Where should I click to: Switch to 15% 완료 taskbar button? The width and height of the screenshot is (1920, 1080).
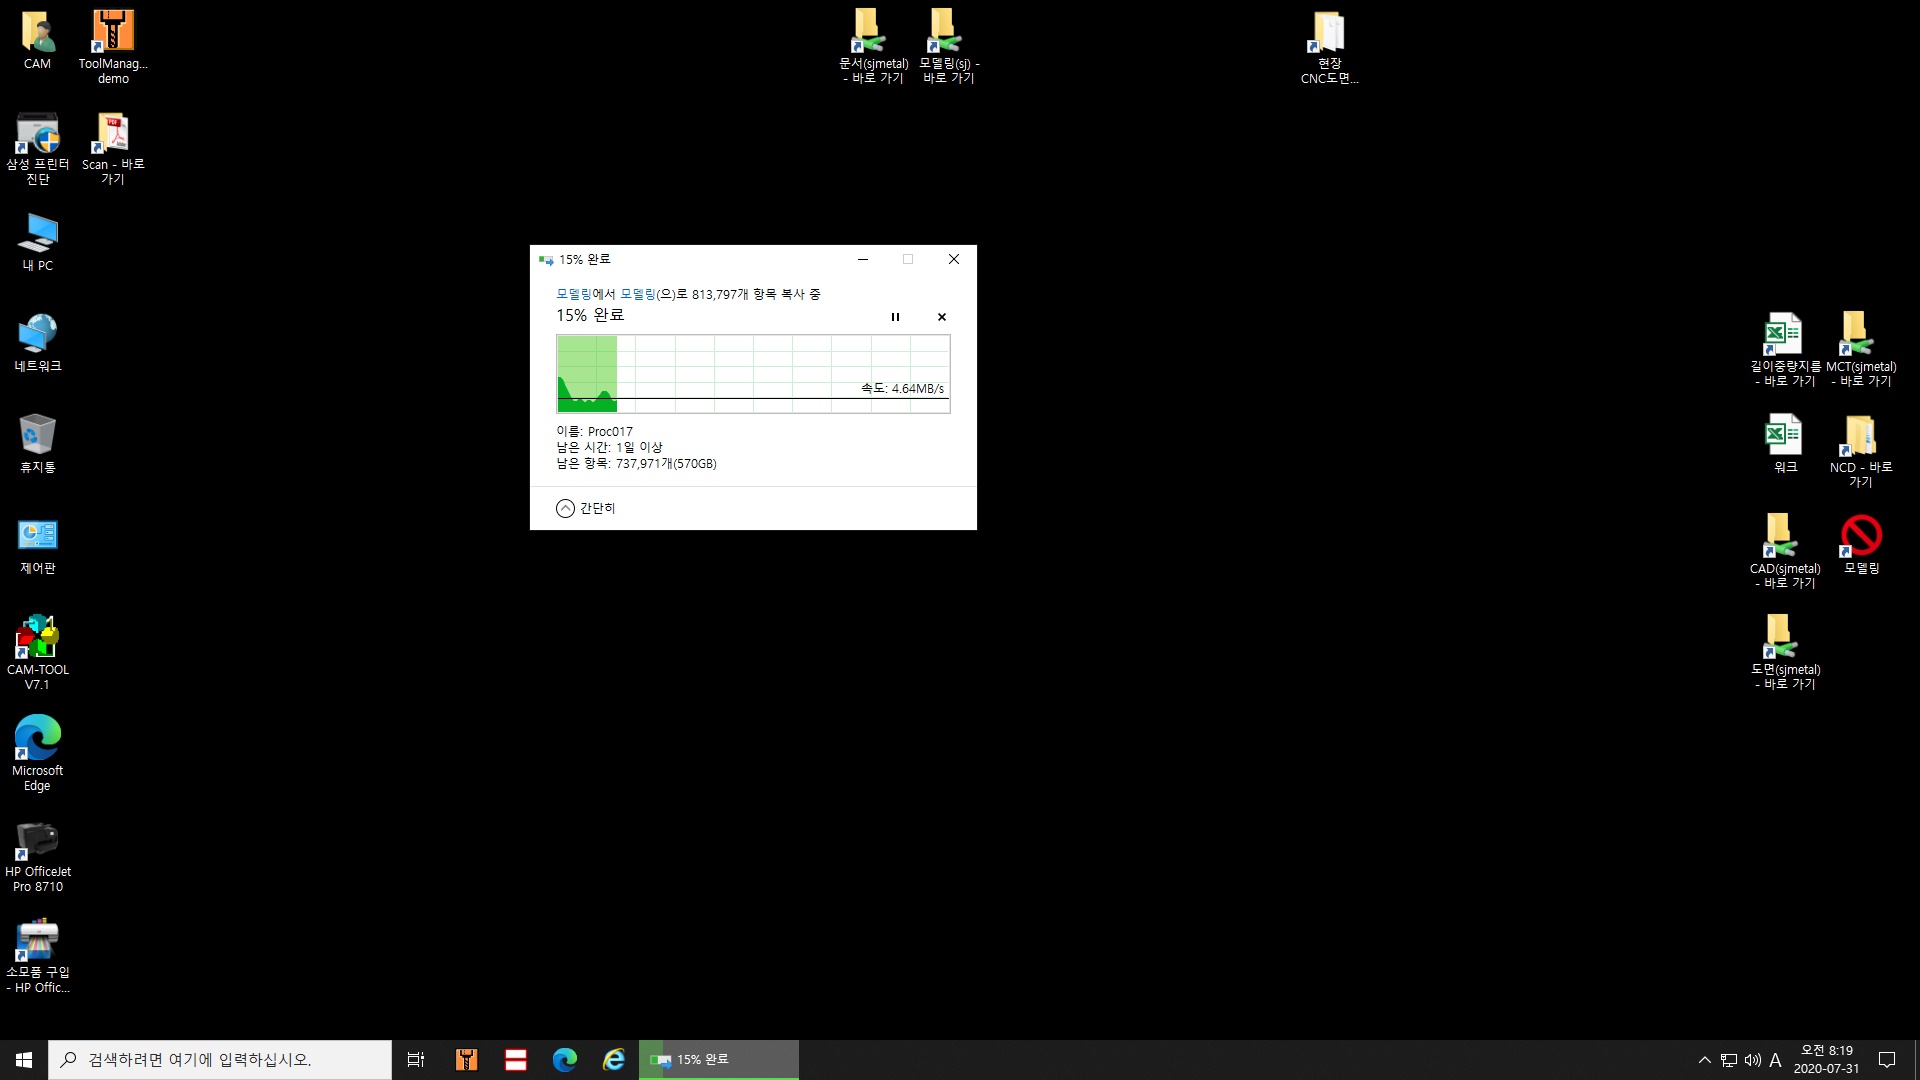[x=719, y=1060]
